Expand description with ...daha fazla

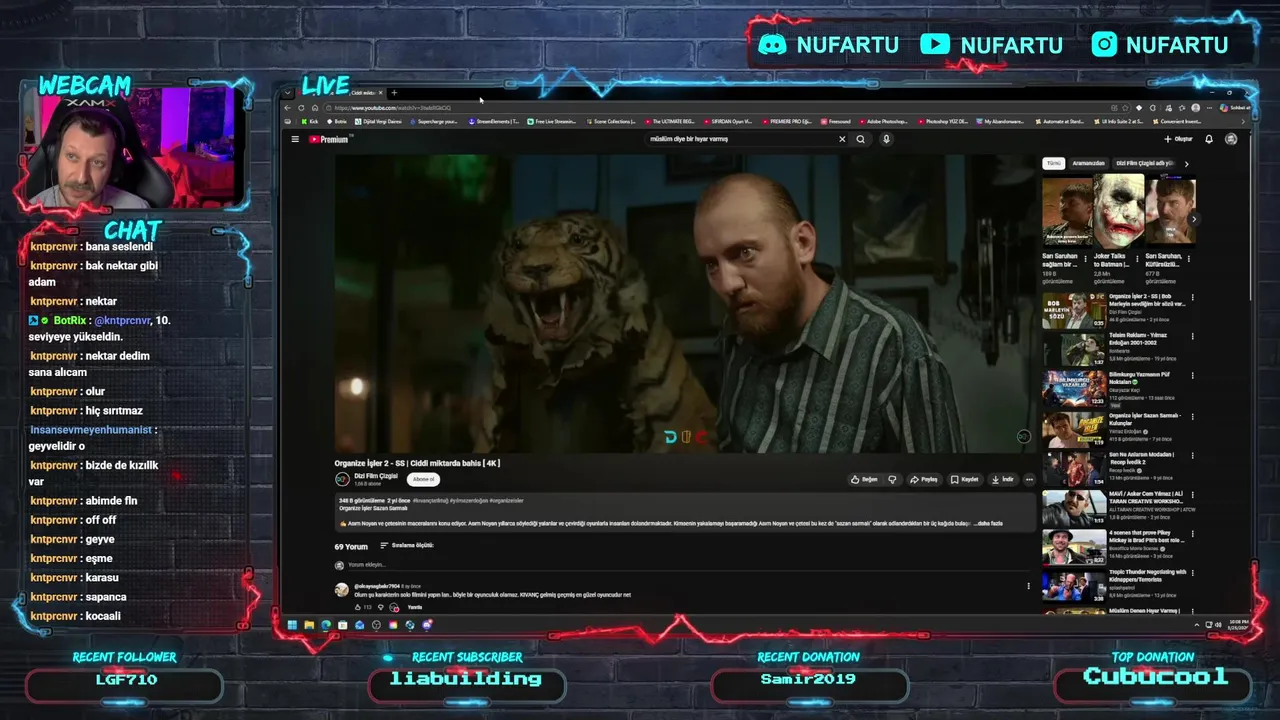(988, 523)
